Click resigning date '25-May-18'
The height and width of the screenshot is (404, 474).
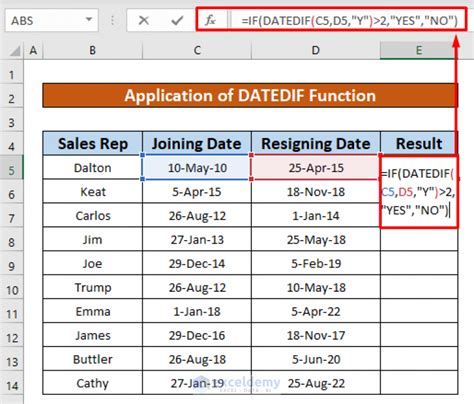[316, 240]
